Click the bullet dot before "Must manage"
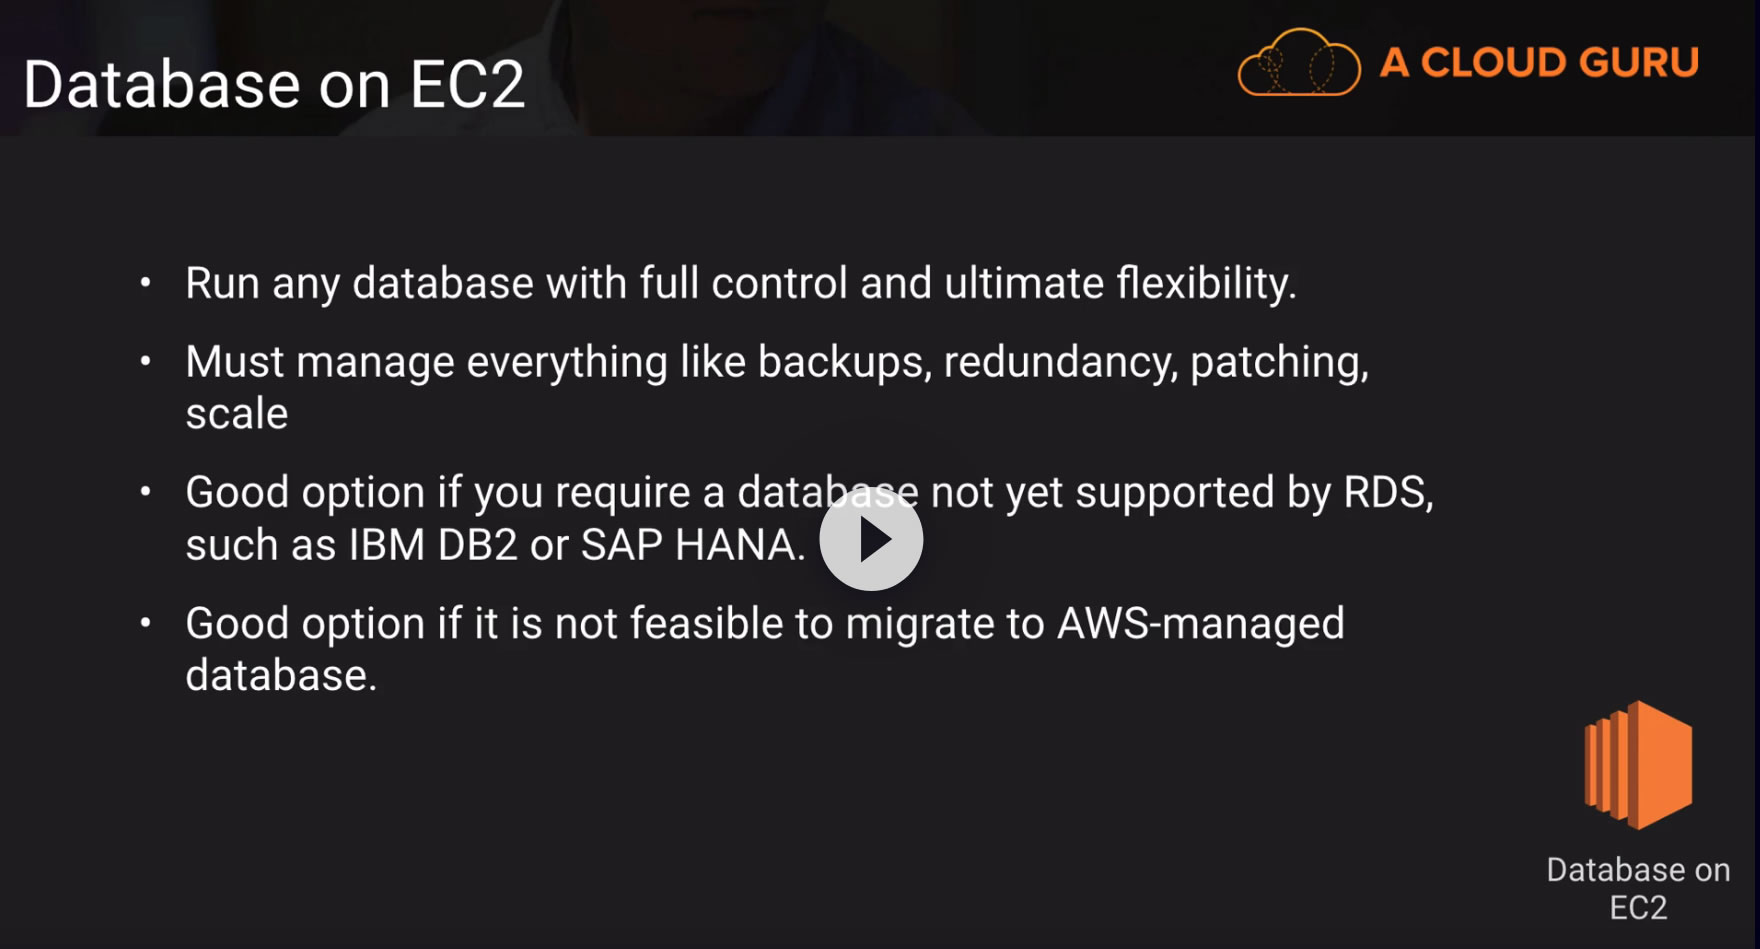Screen dimensions: 1760x949 click(x=146, y=361)
